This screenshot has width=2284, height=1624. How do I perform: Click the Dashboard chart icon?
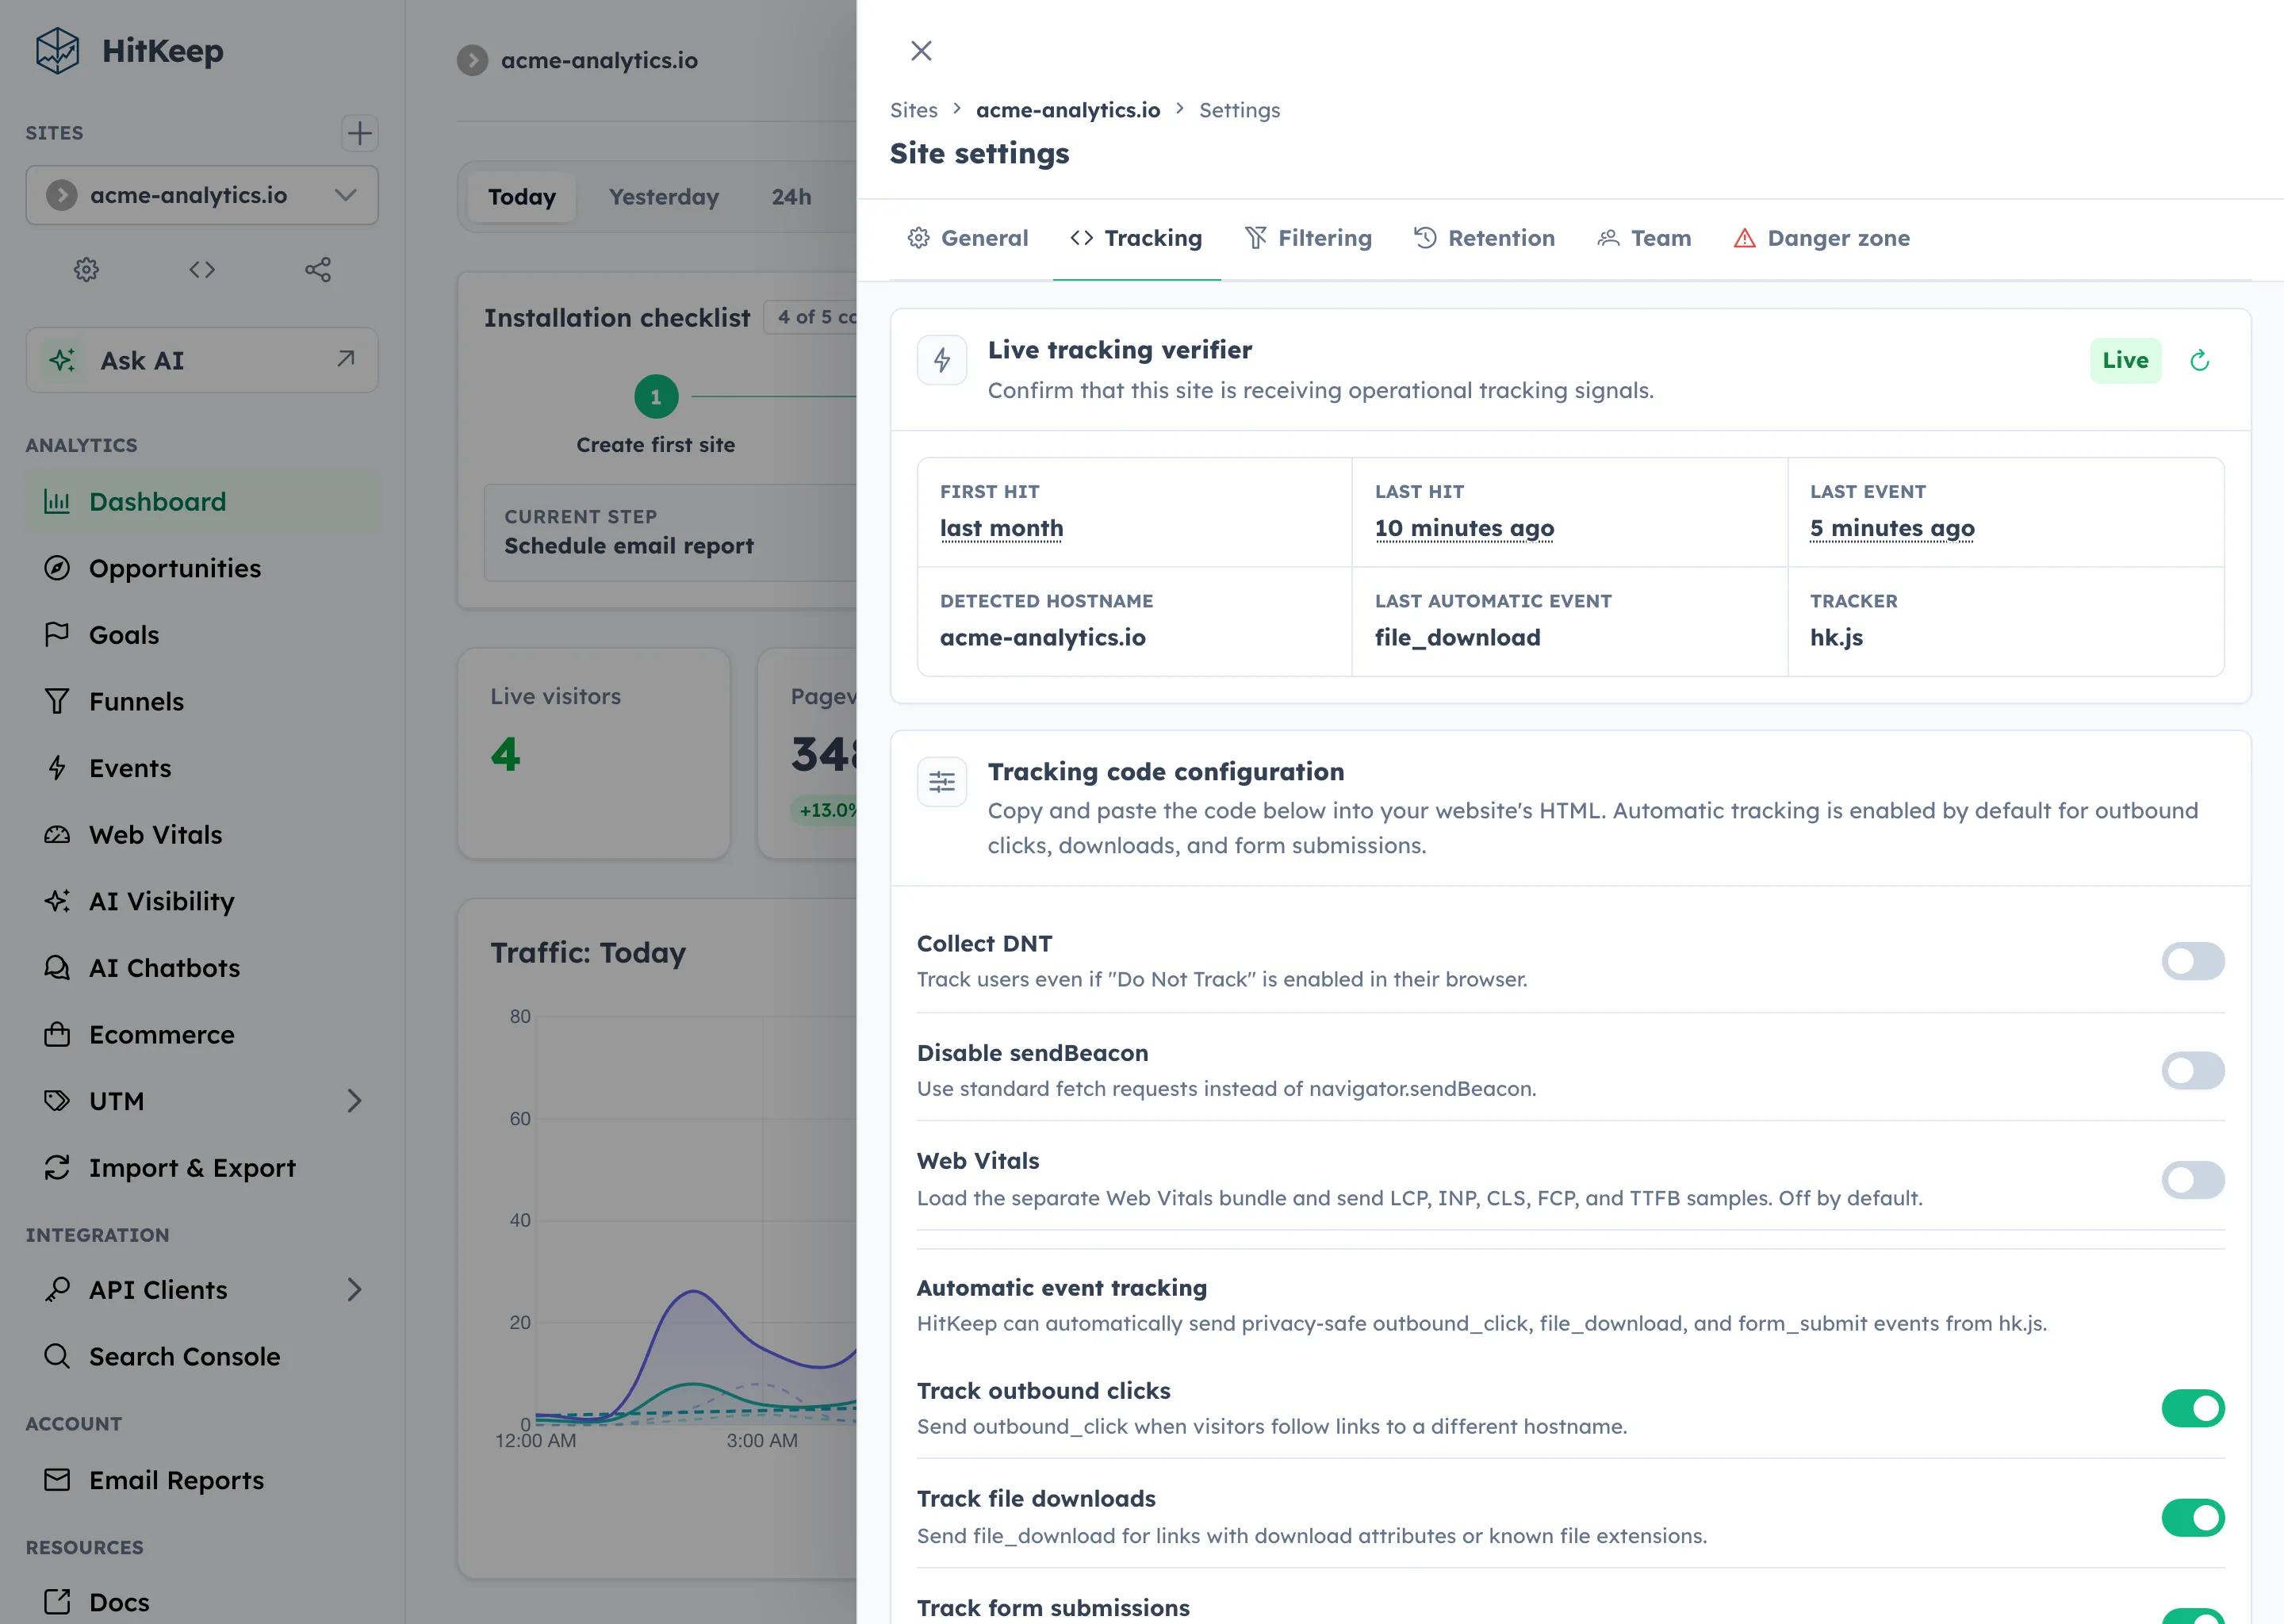coord(57,501)
